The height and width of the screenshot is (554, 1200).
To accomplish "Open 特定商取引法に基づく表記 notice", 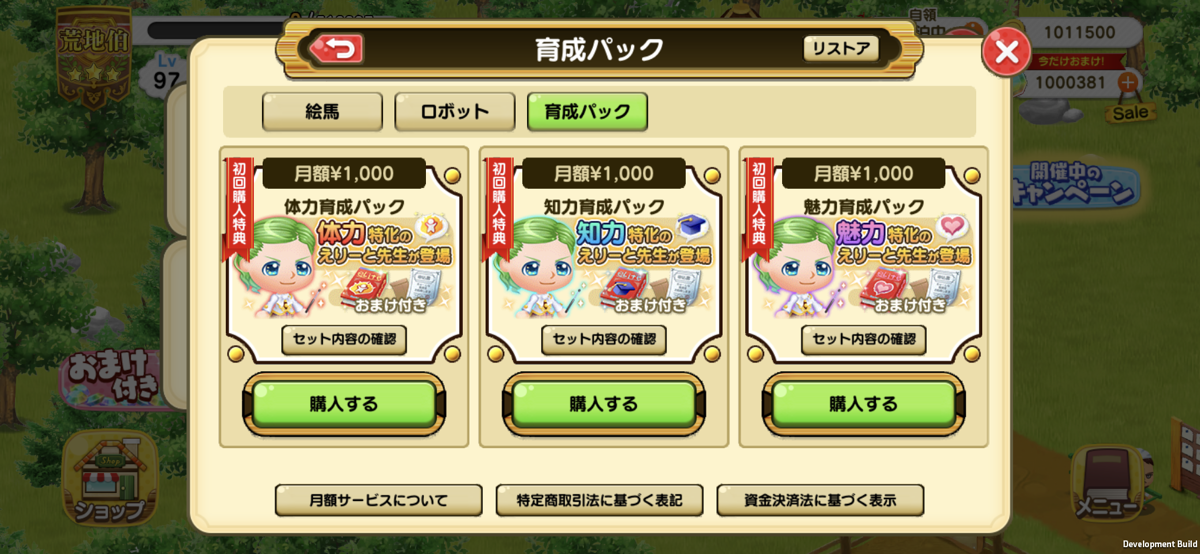I will click(x=599, y=500).
